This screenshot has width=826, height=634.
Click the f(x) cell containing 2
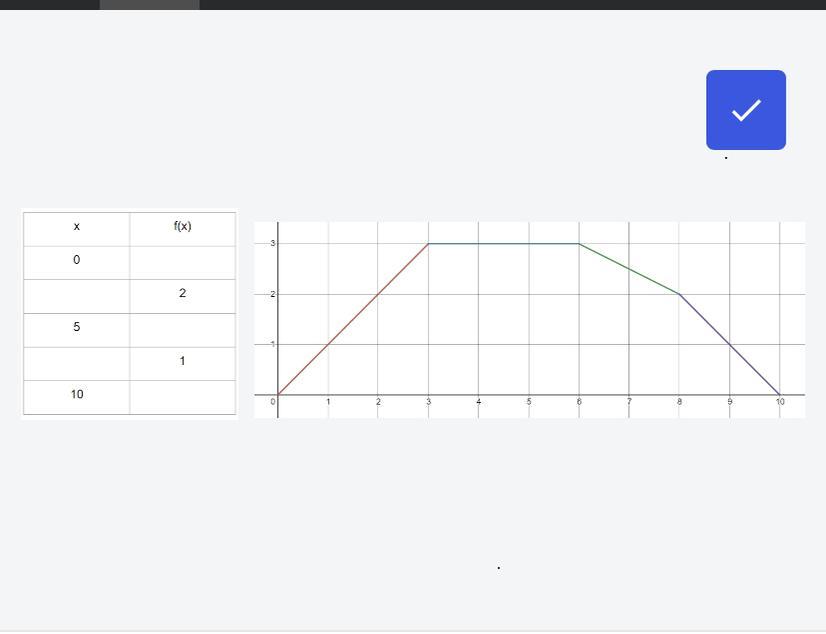pyautogui.click(x=182, y=295)
